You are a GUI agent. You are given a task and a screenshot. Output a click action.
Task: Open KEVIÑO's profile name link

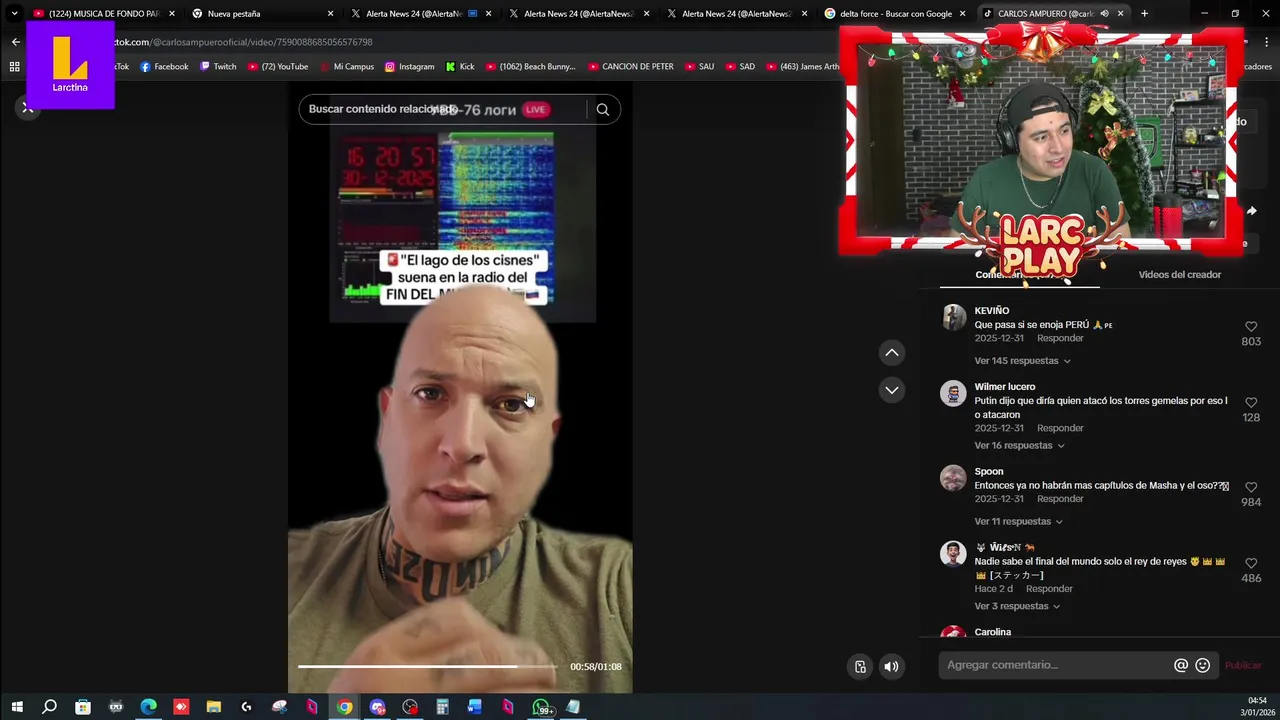[992, 311]
